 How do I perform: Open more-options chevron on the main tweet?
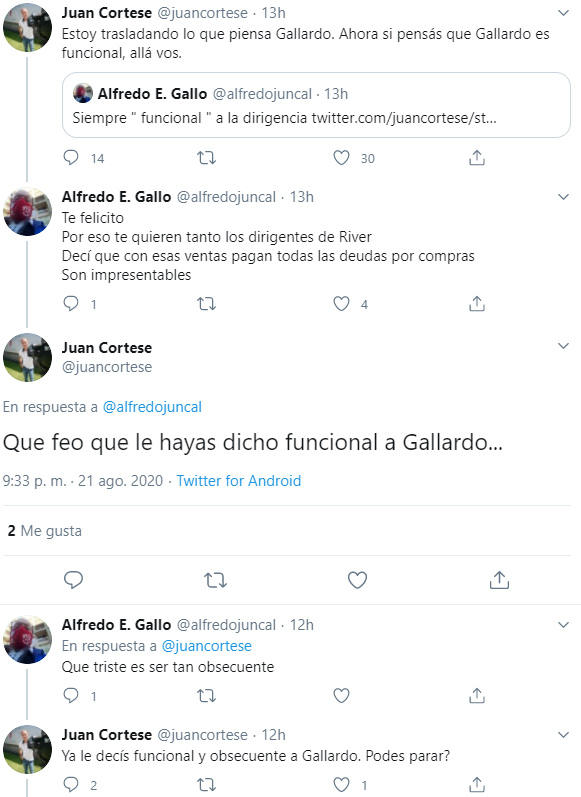pos(563,346)
